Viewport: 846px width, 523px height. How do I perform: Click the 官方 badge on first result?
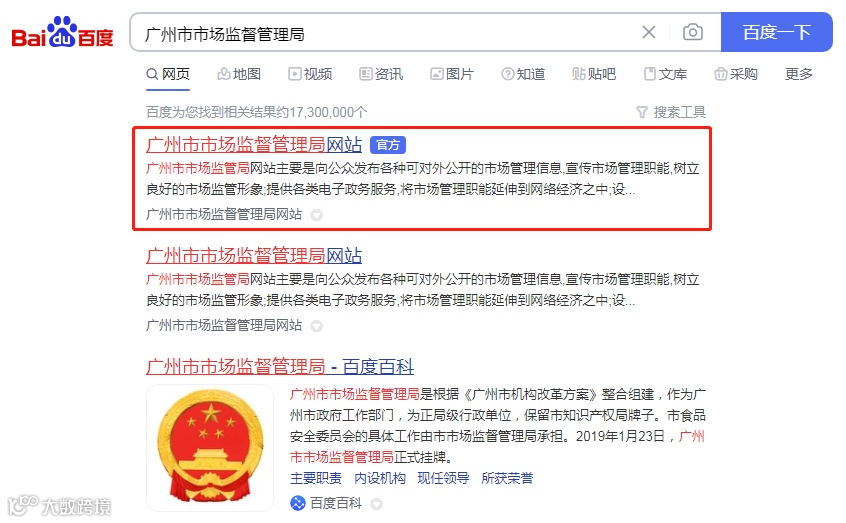(388, 145)
